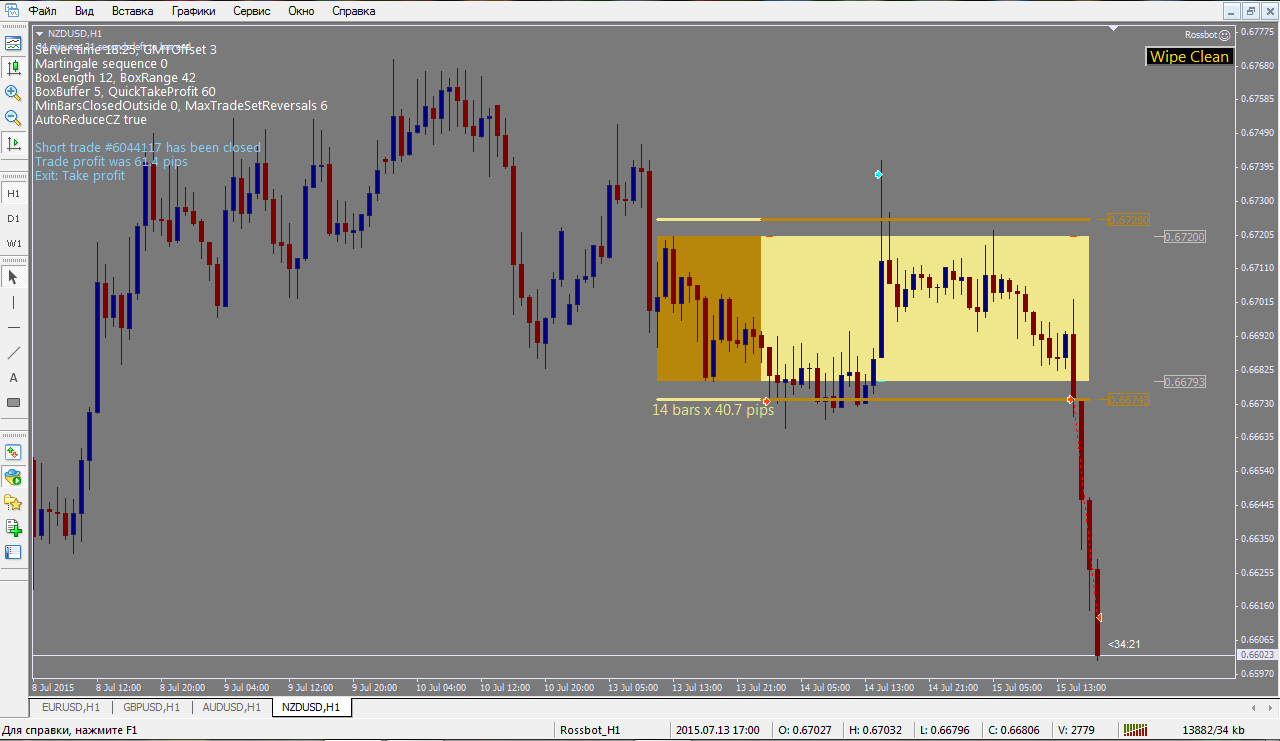Click the New Order document-plus icon

pyautogui.click(x=13, y=527)
